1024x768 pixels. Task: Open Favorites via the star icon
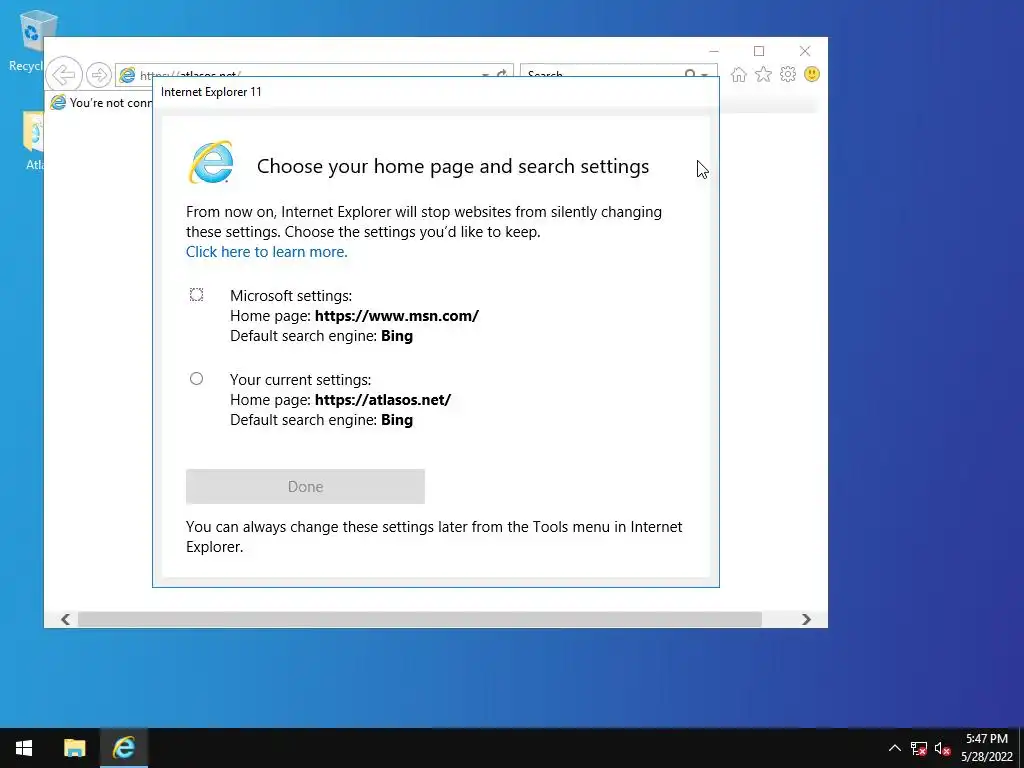[763, 74]
